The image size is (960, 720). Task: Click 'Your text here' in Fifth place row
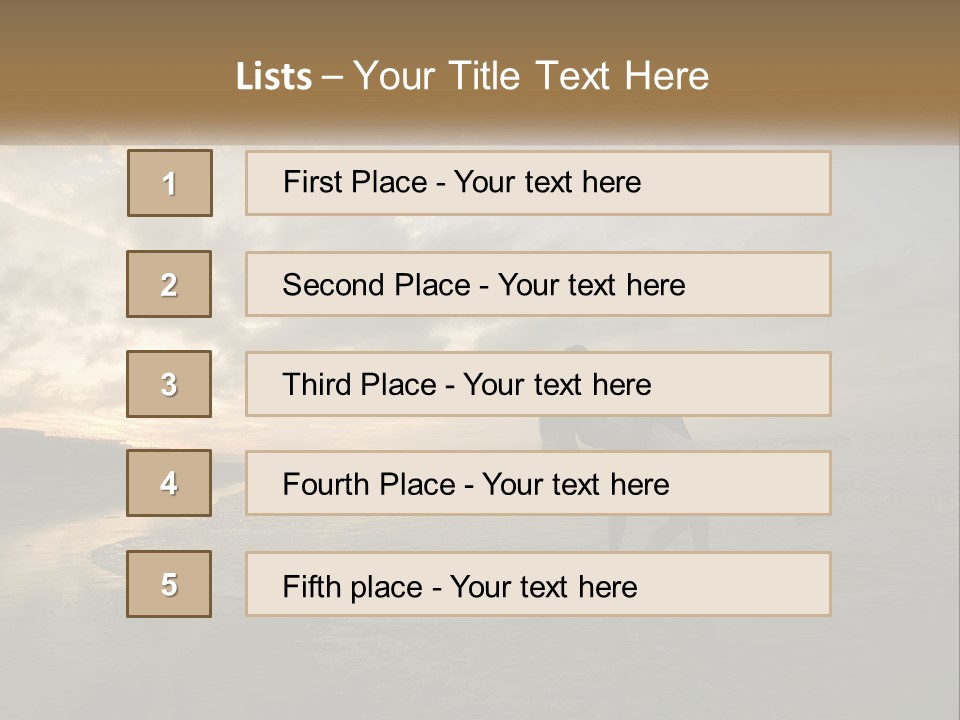pyautogui.click(x=543, y=586)
